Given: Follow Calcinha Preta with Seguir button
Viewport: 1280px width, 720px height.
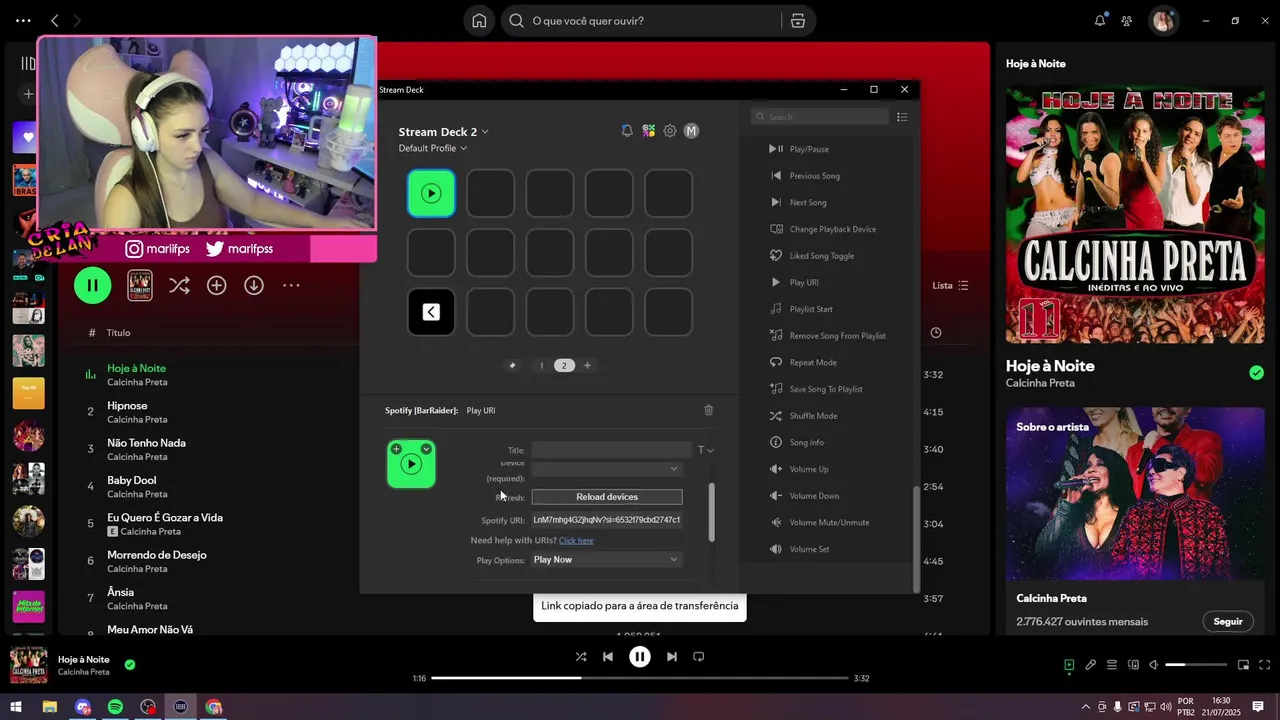Looking at the screenshot, I should [1228, 622].
